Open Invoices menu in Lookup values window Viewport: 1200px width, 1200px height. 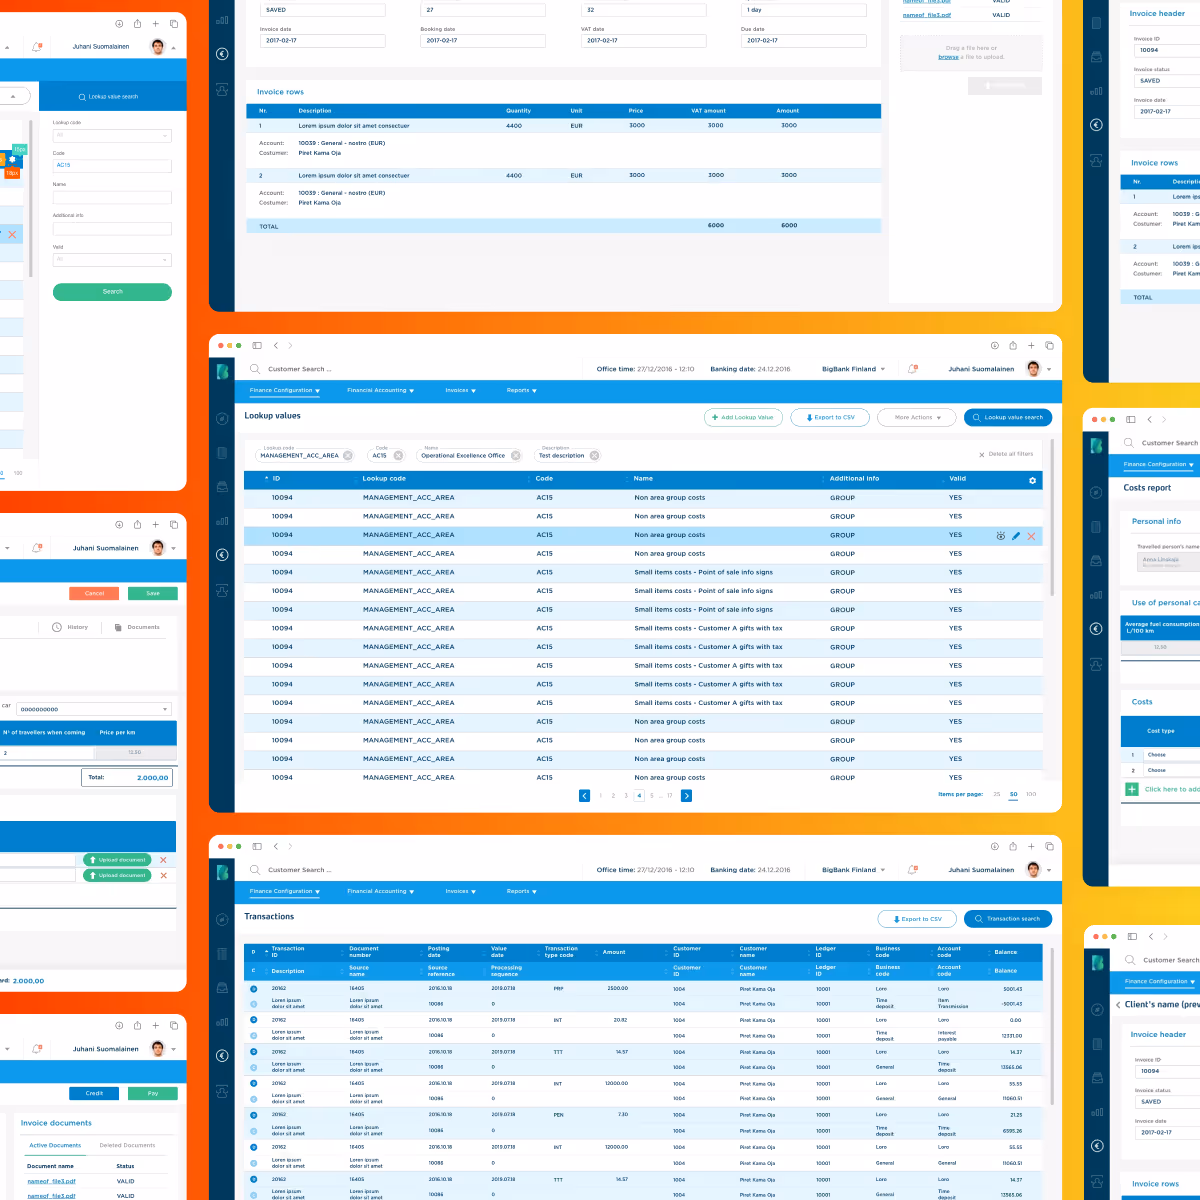point(460,390)
